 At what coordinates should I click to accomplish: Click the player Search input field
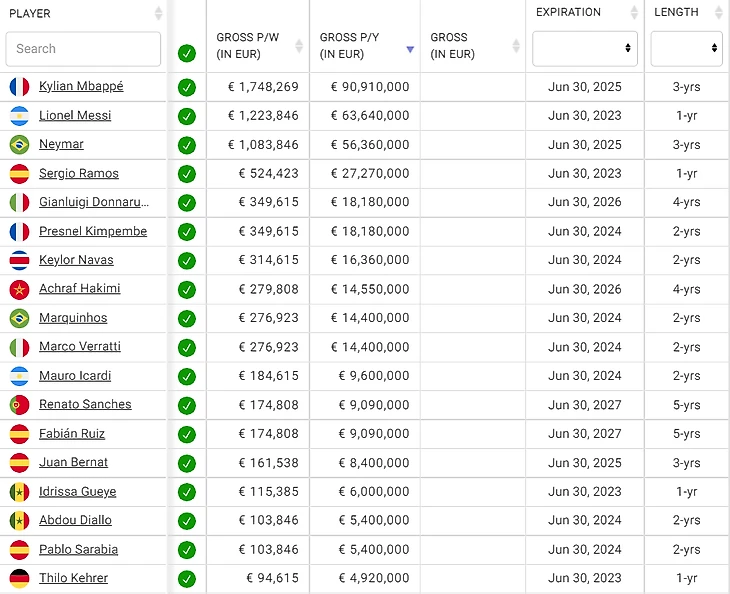click(x=83, y=49)
